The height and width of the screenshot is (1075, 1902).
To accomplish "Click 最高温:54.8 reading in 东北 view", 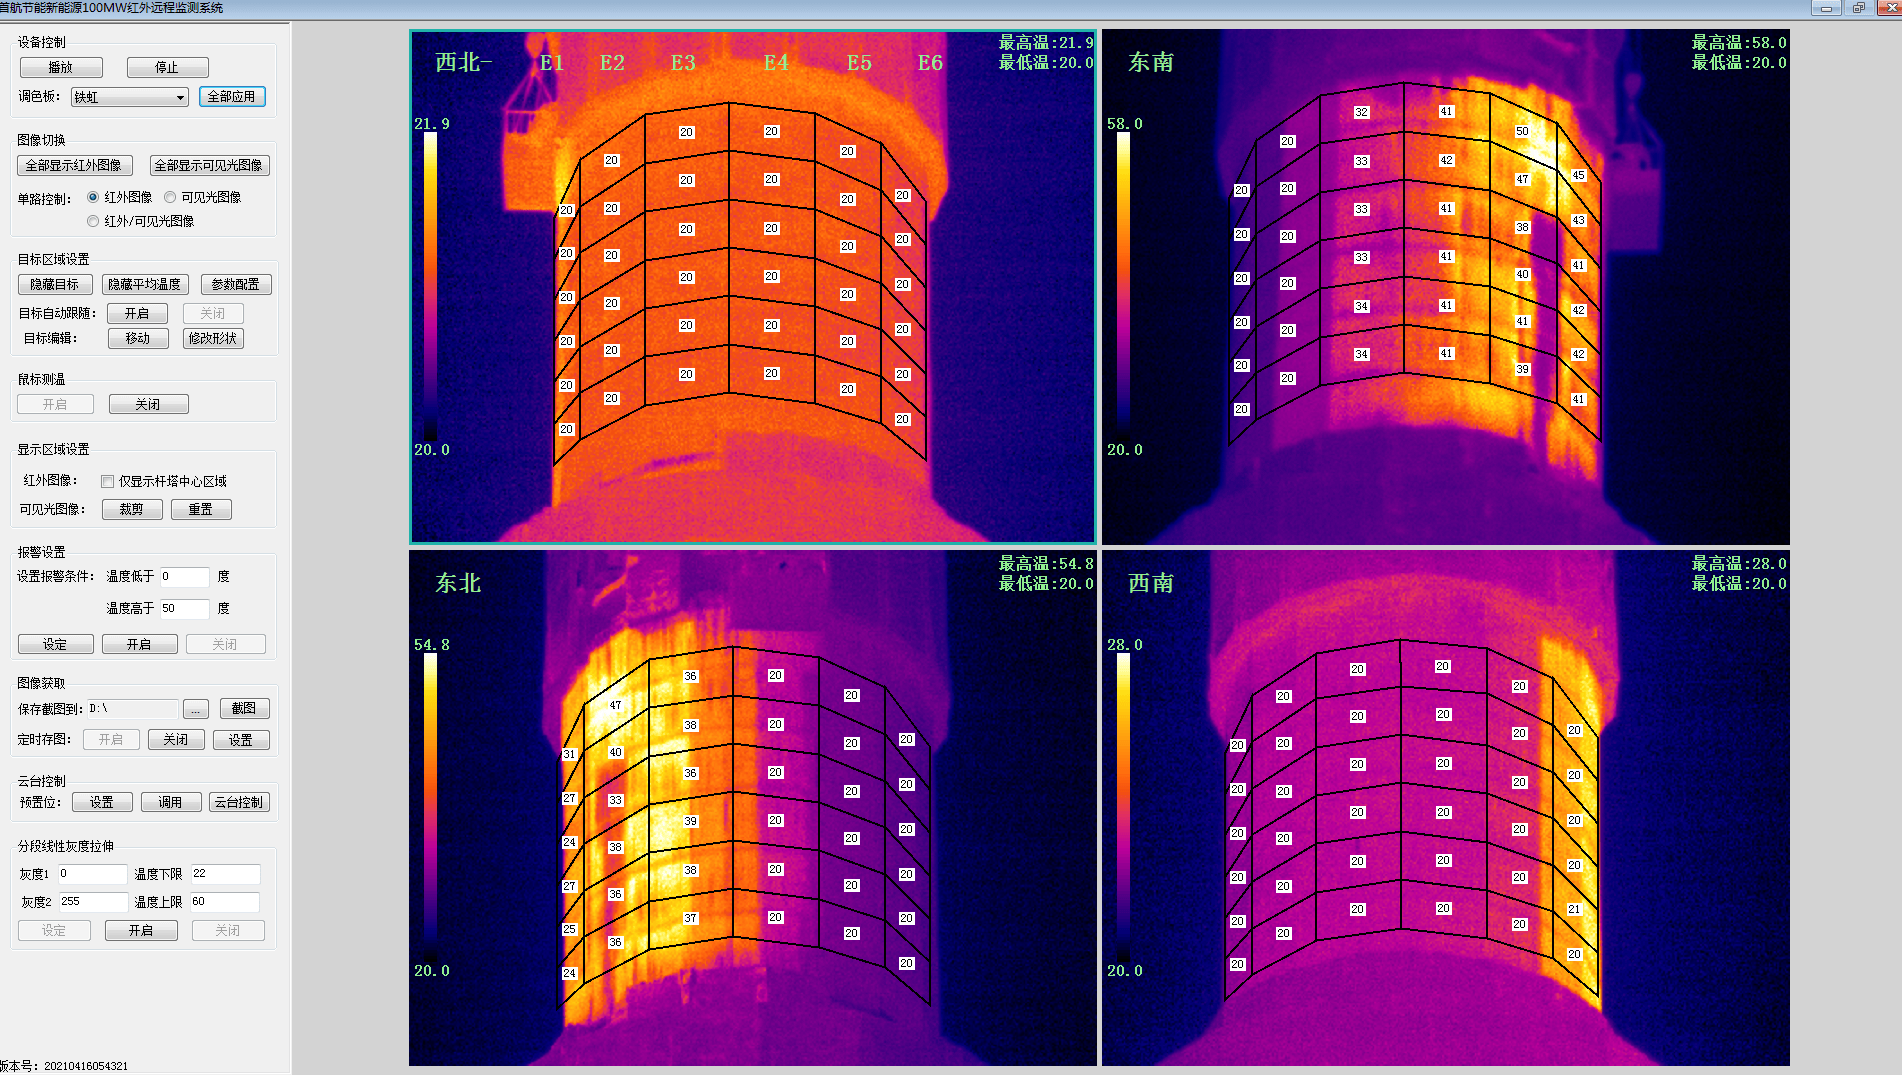I will click(1045, 563).
